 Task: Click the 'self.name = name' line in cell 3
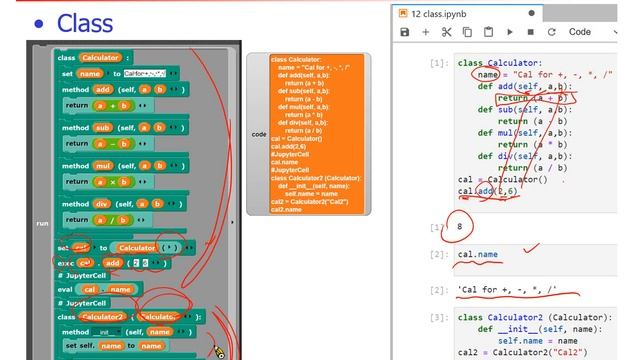pyautogui.click(x=538, y=340)
